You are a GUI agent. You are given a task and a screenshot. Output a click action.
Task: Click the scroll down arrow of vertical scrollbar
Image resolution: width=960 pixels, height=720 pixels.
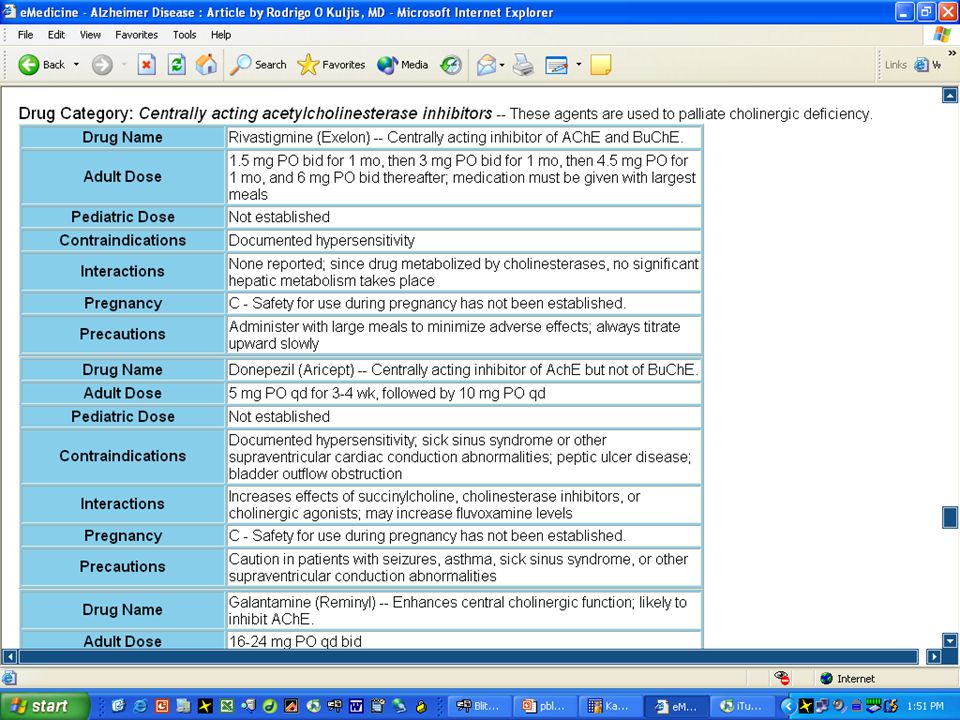tap(950, 641)
